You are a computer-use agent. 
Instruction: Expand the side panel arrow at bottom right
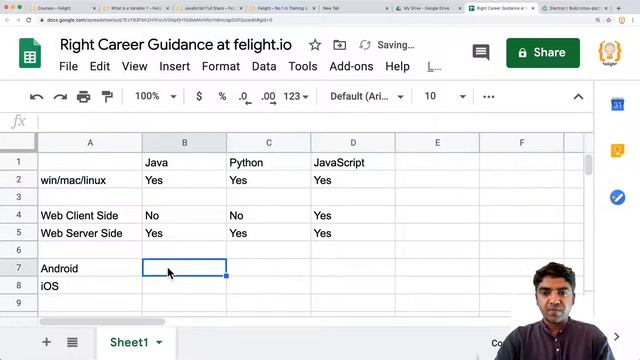point(617,337)
